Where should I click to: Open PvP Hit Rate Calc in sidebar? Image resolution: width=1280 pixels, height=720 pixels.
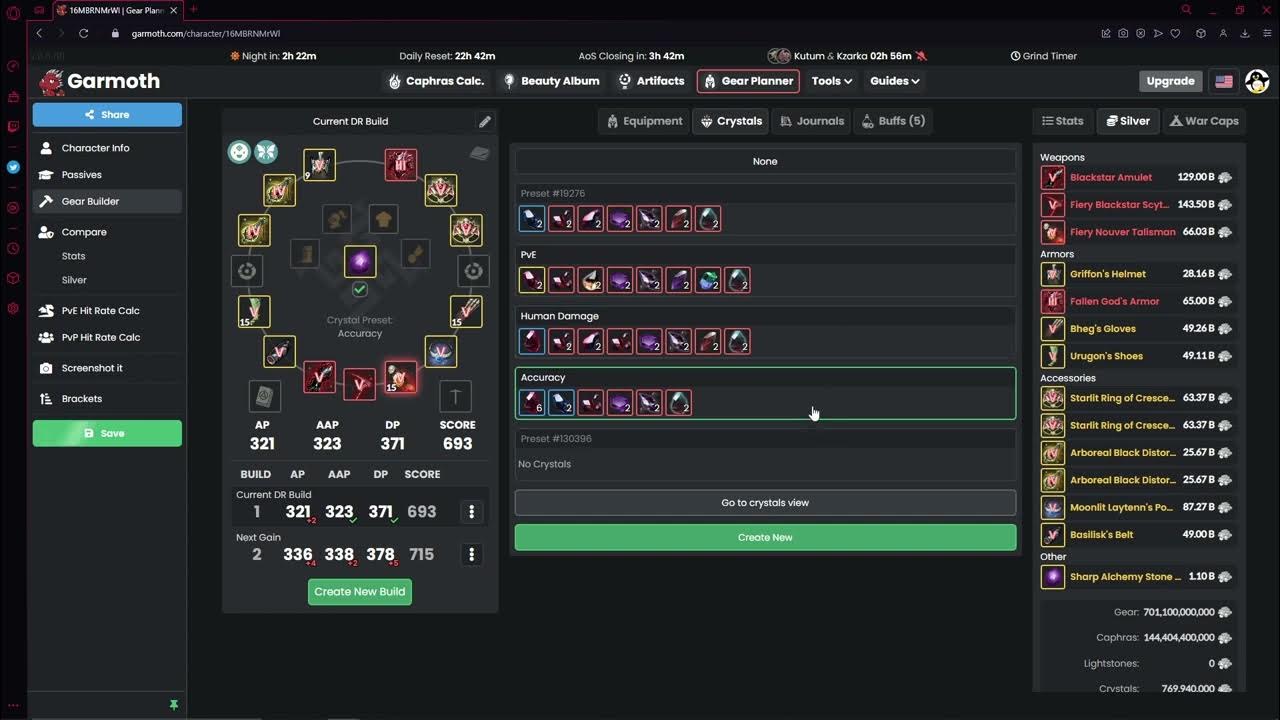[107, 338]
